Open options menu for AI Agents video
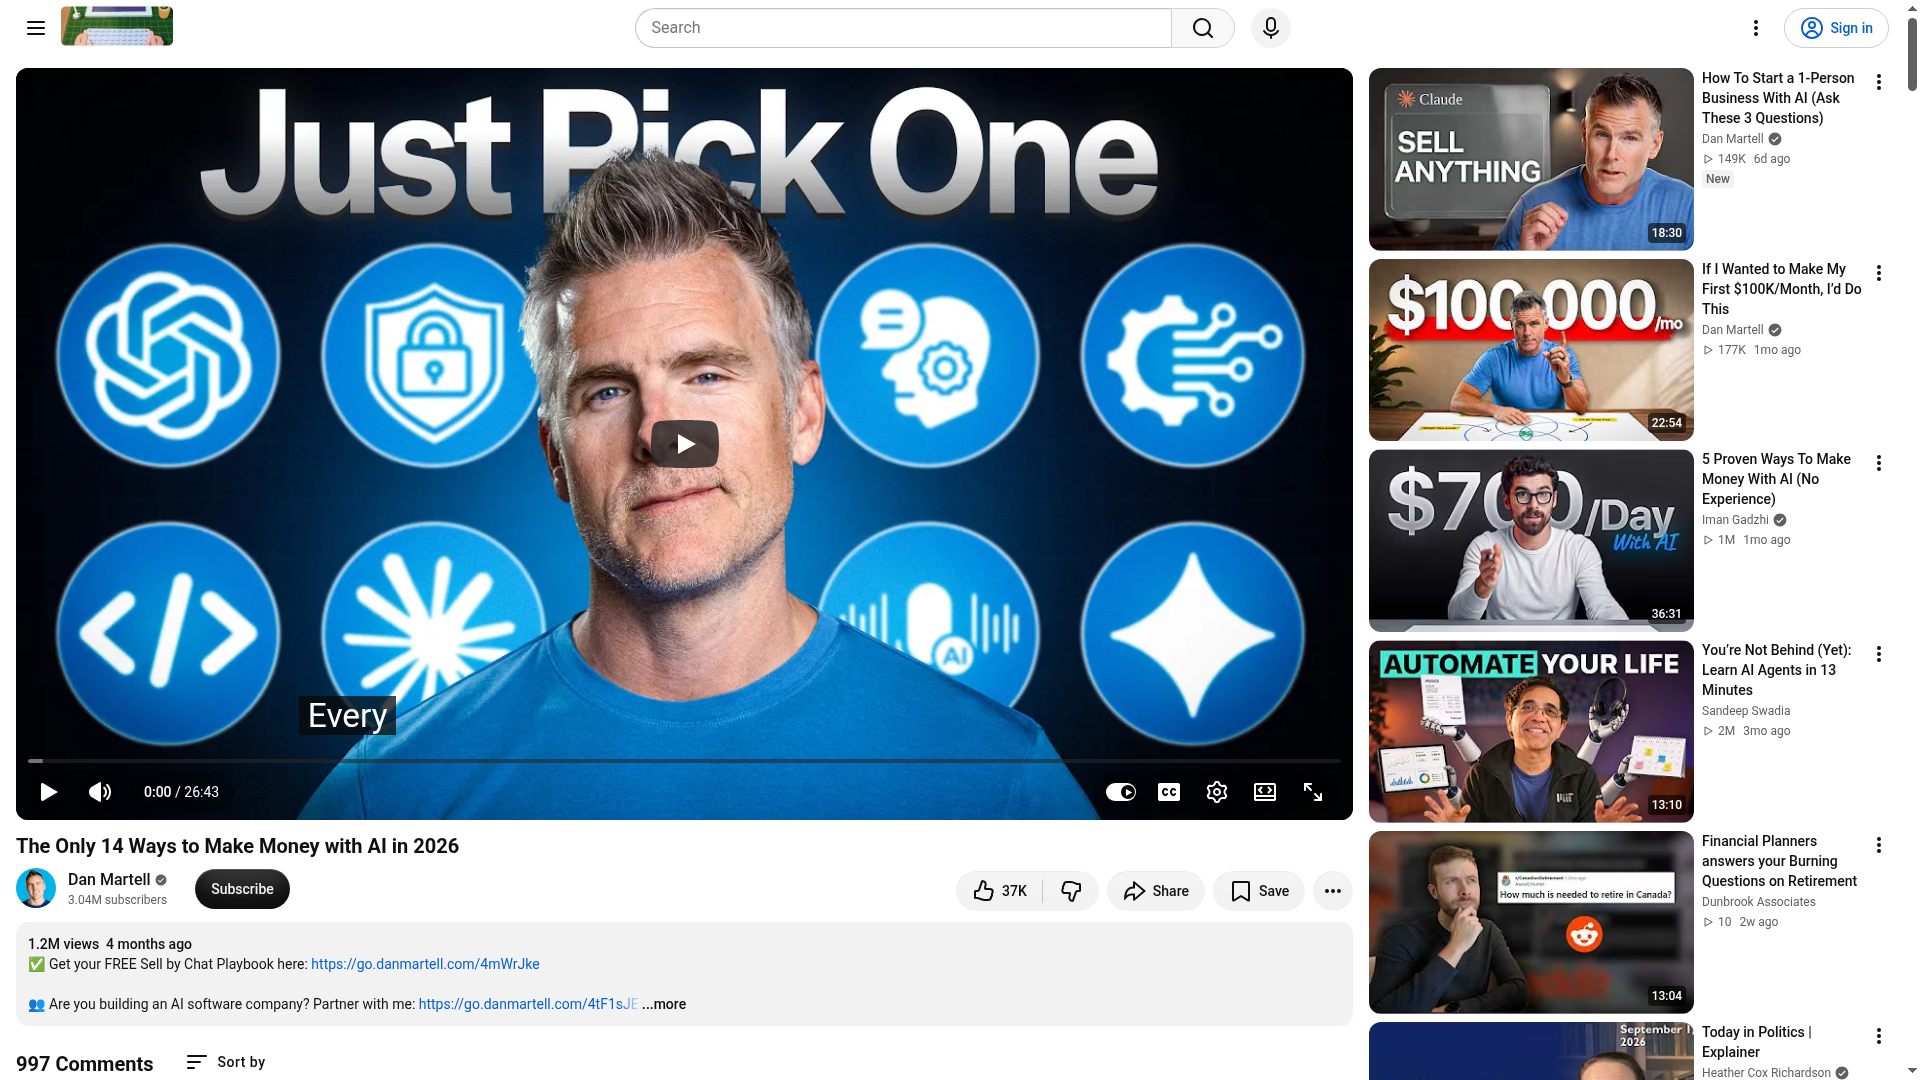 point(1879,654)
